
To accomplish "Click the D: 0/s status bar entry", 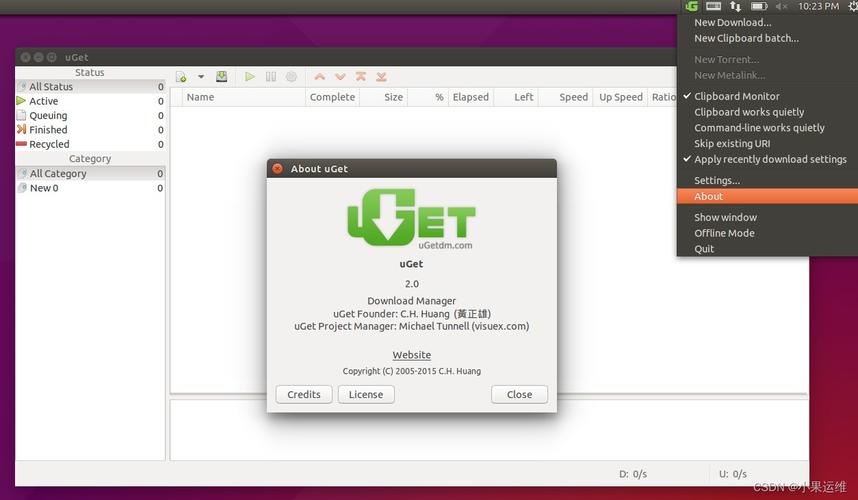I will coord(633,474).
